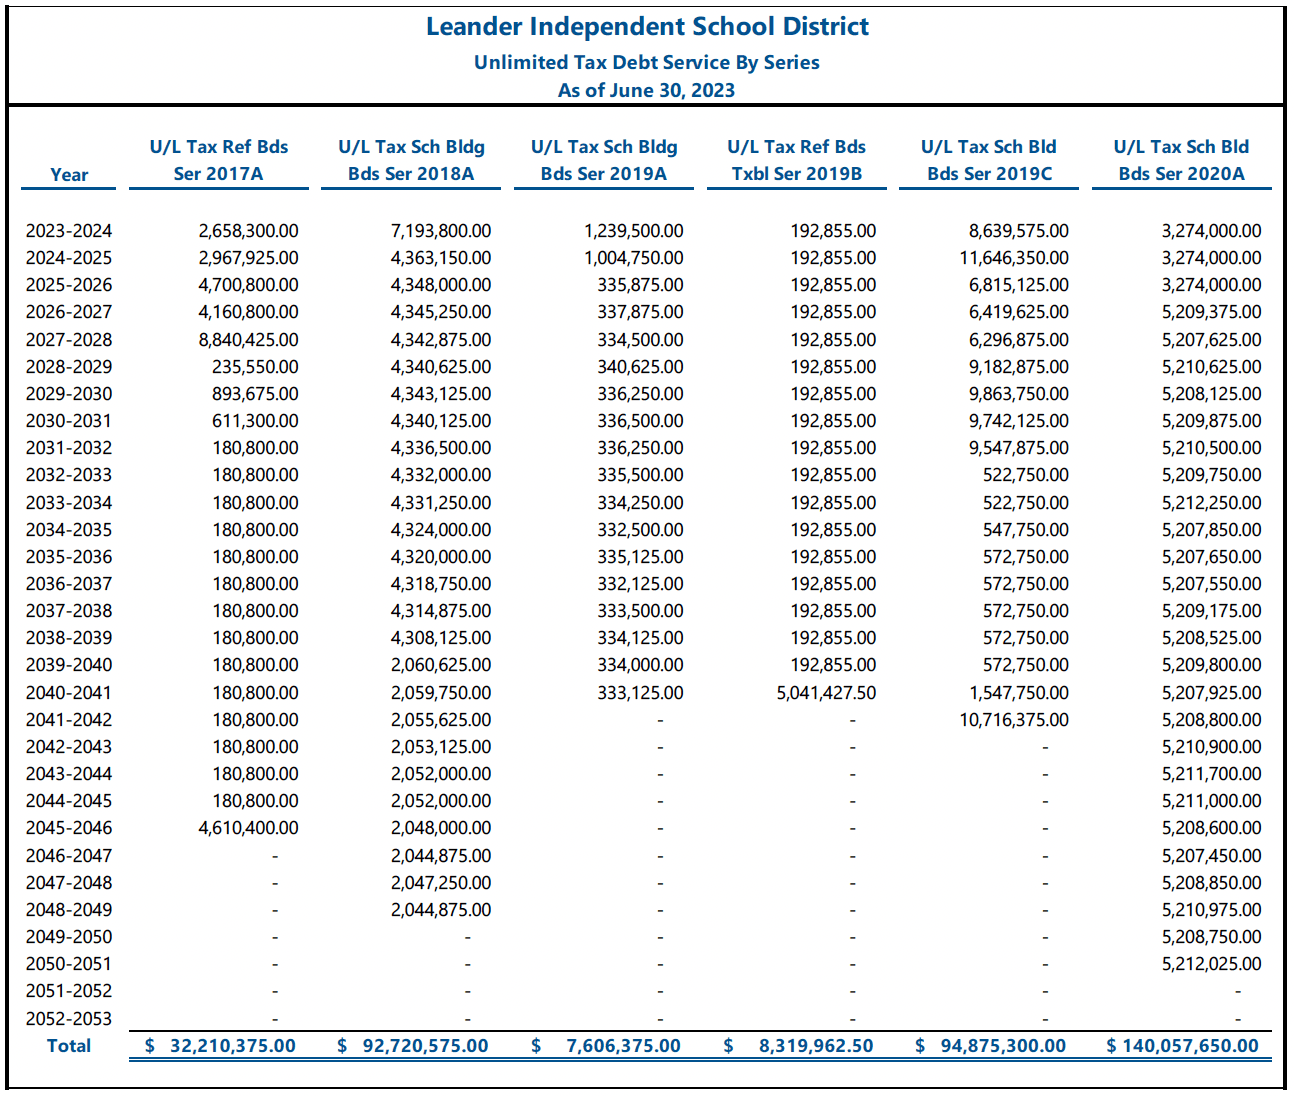This screenshot has width=1294, height=1096.
Task: Select the value 8,840,425.00
Action: (248, 340)
